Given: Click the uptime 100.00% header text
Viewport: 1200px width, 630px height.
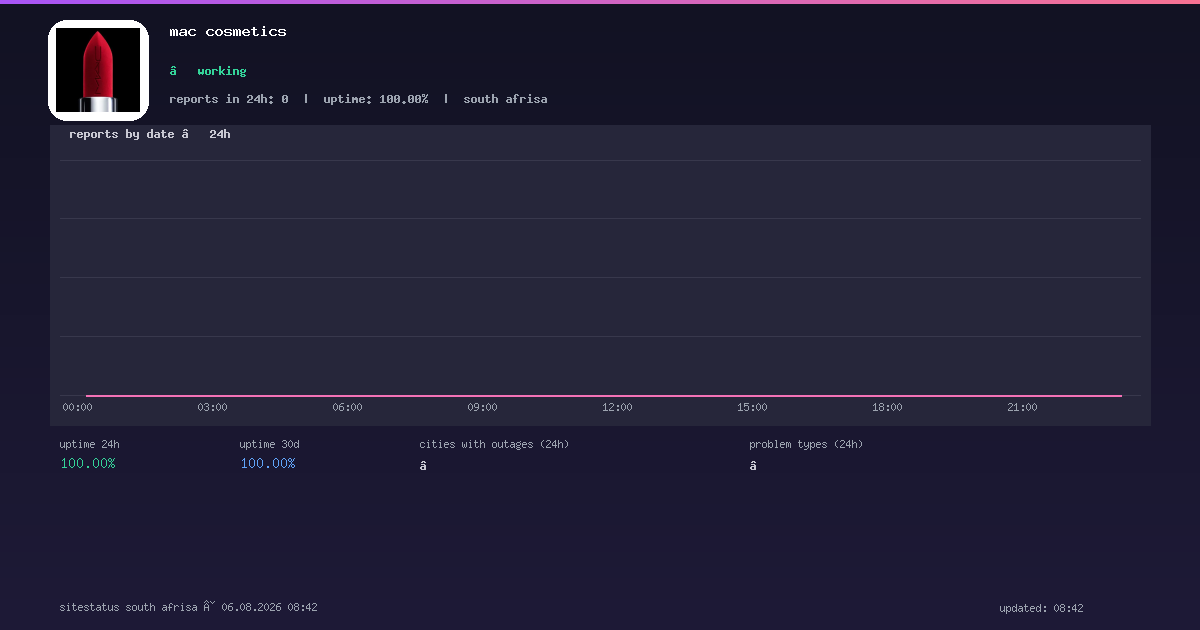Looking at the screenshot, I should pyautogui.click(x=376, y=99).
